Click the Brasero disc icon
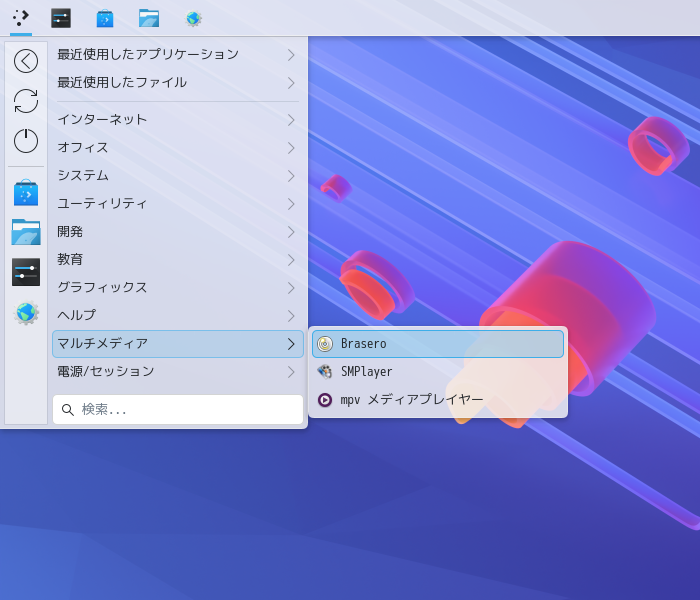This screenshot has width=700, height=600. tap(325, 344)
